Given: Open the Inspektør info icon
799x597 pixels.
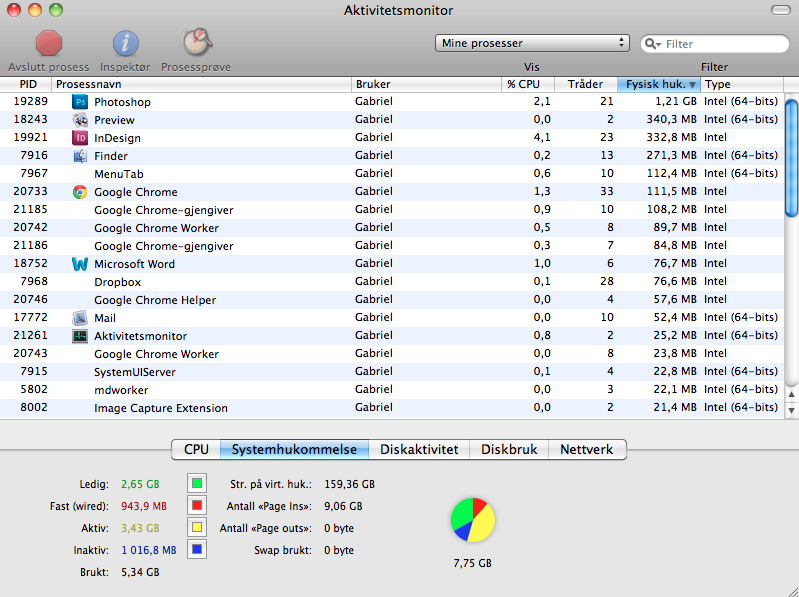Looking at the screenshot, I should [x=125, y=43].
